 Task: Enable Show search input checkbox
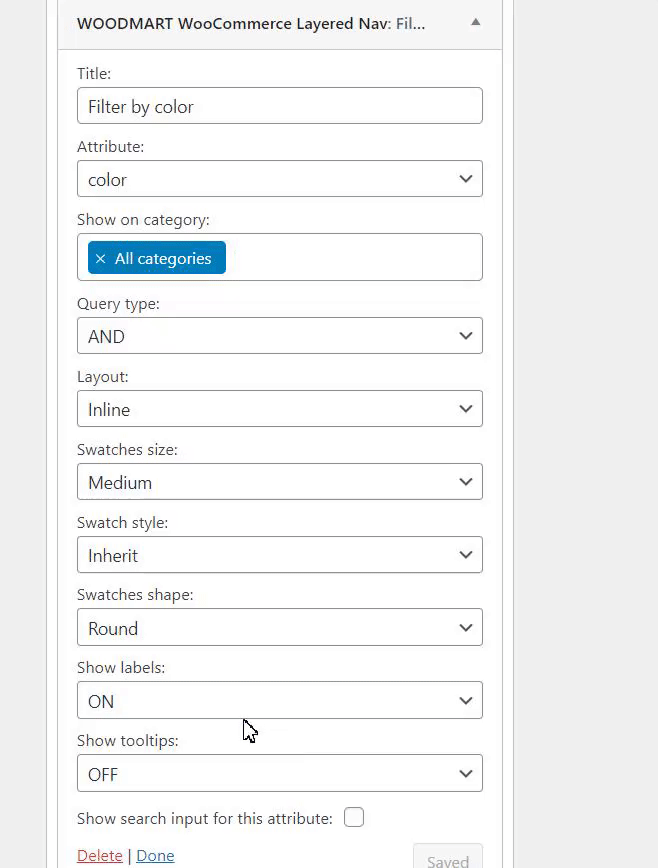[354, 818]
